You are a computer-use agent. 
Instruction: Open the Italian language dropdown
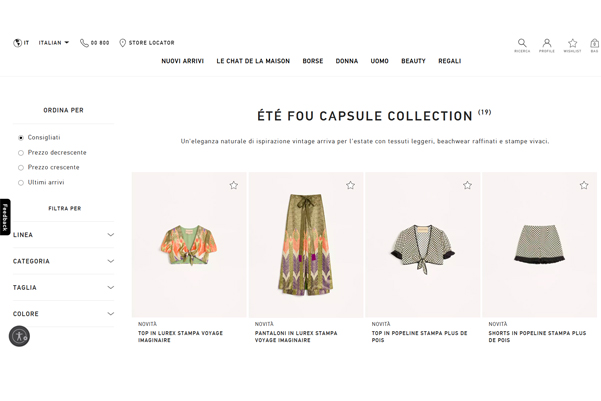[x=54, y=43]
